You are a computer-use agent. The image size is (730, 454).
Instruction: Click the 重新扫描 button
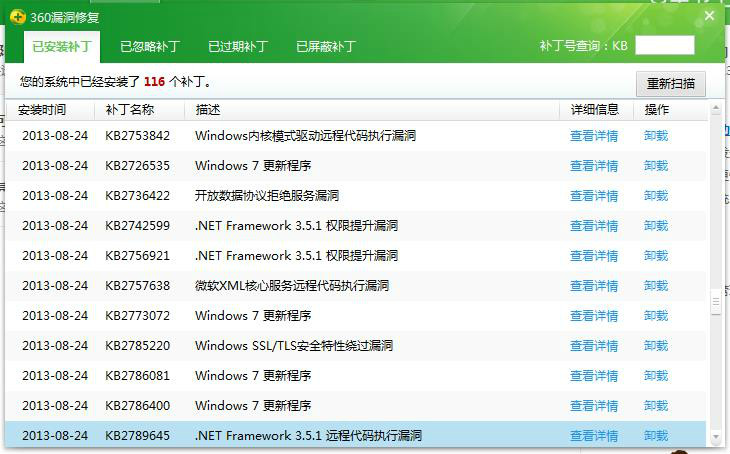pos(671,84)
